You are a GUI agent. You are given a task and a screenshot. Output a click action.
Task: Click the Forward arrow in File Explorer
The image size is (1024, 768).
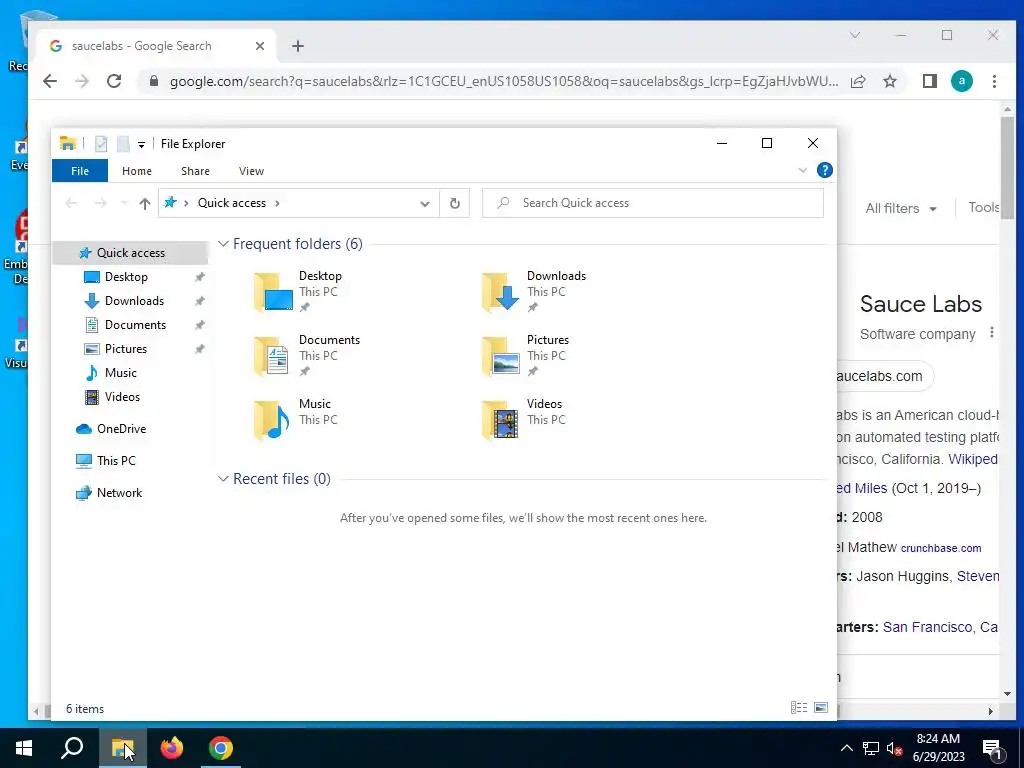[x=100, y=203]
